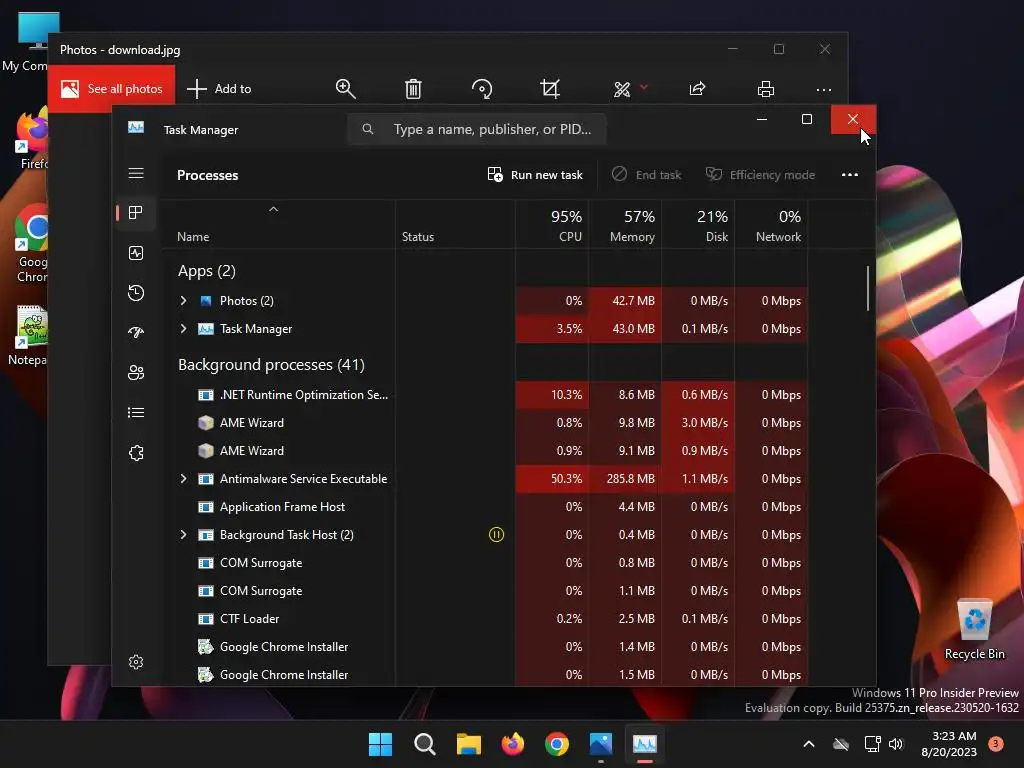The width and height of the screenshot is (1024, 768).
Task: Open App history page in sidebar
Action: point(136,293)
